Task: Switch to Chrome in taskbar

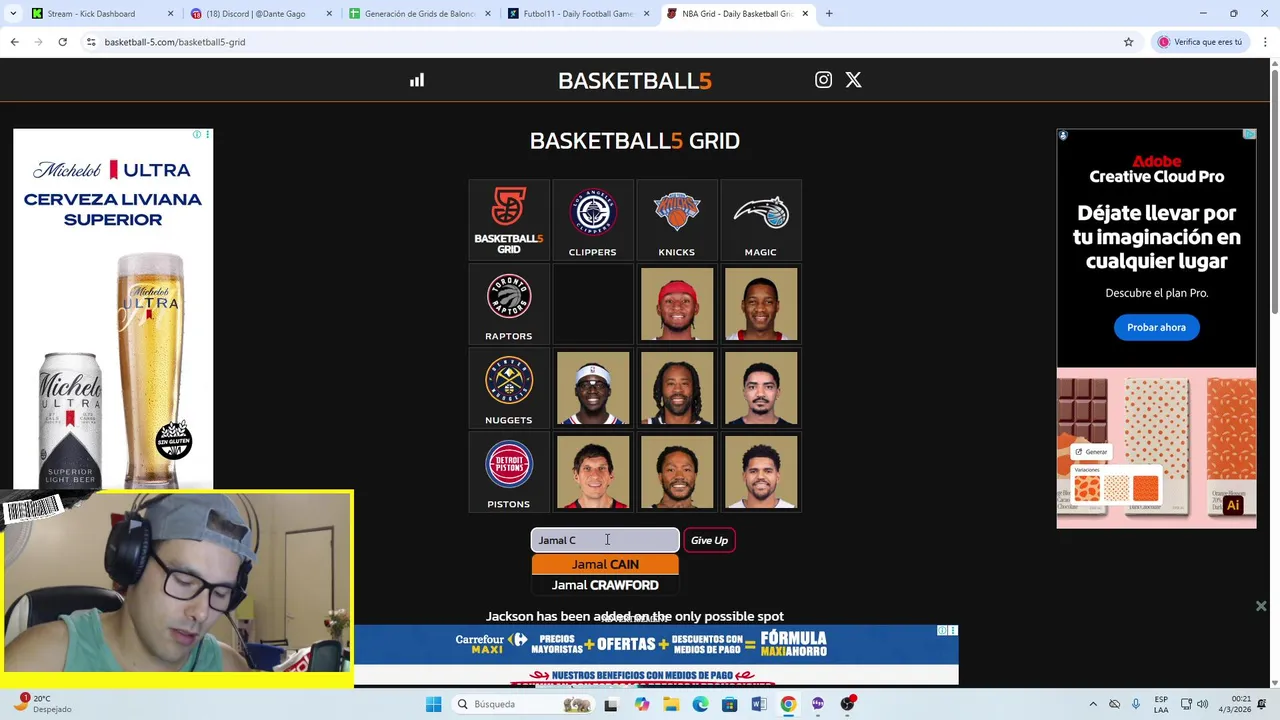Action: click(x=788, y=704)
